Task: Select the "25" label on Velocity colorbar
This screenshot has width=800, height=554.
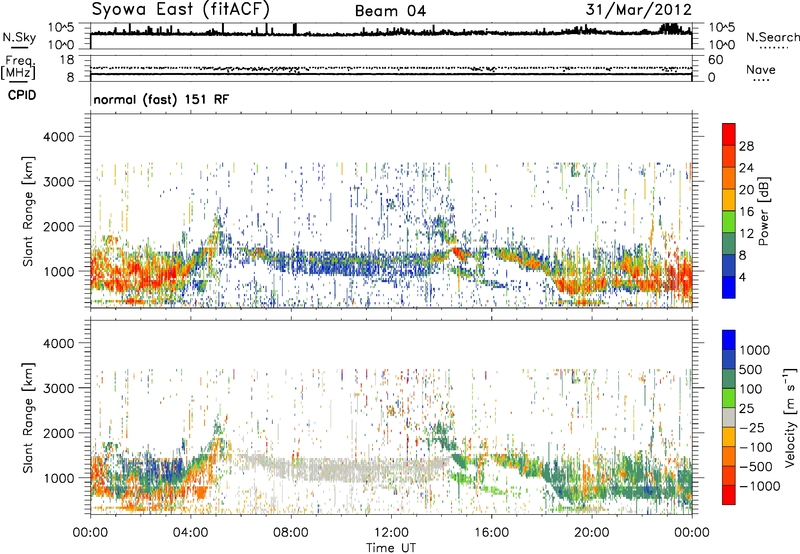Action: pos(747,409)
